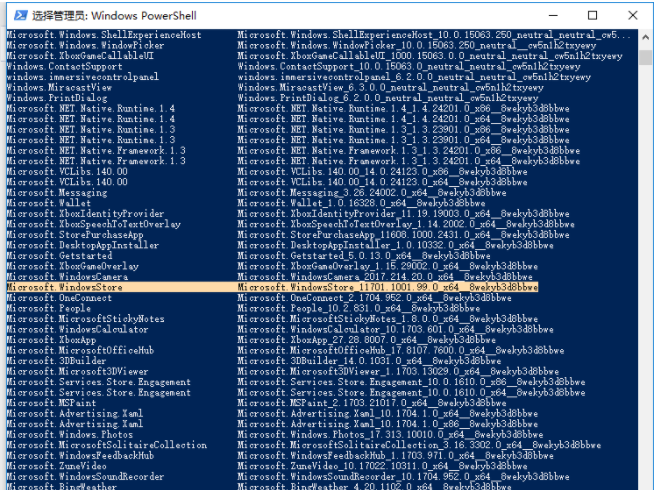Screen dimensions: 654x490
Task: Click the Windows PowerShell title bar text
Action: tap(114, 16)
